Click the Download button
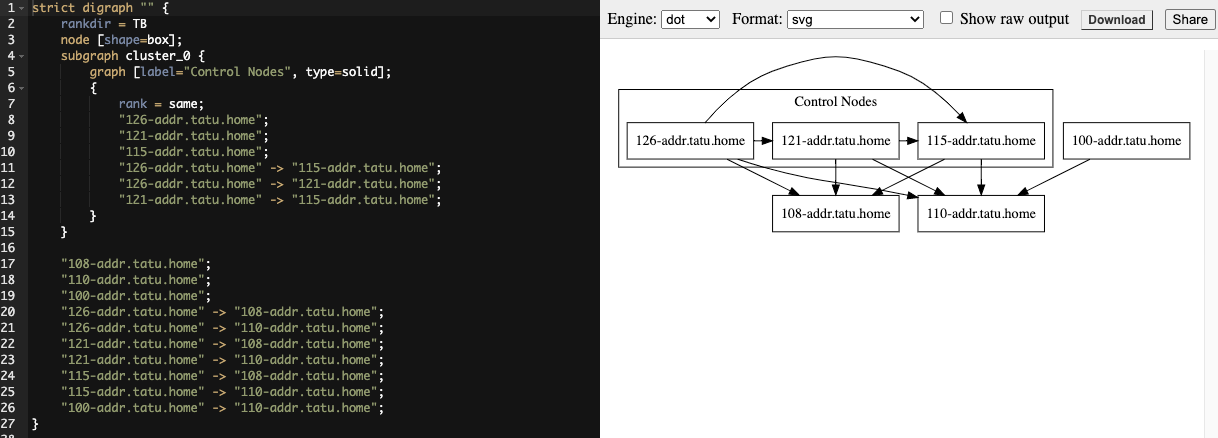This screenshot has height=438, width=1218. pyautogui.click(x=1116, y=20)
